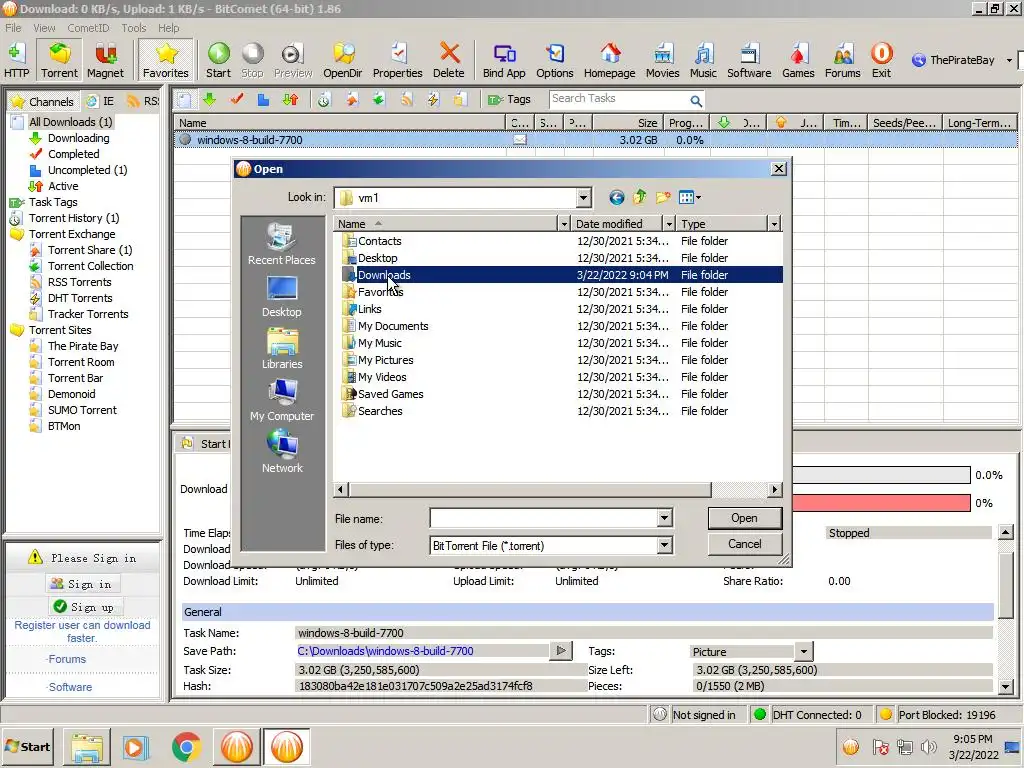
Task: Select Recent Places in dialog sidebar
Action: (x=281, y=244)
